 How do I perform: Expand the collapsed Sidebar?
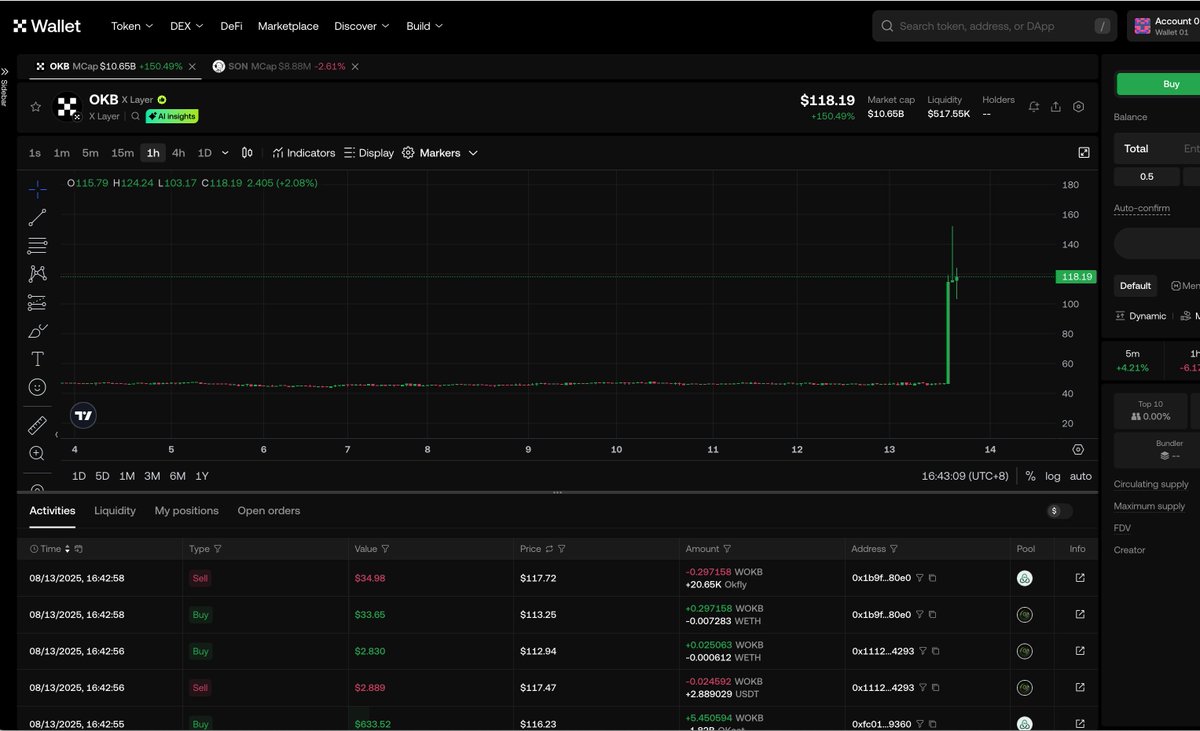point(4,88)
